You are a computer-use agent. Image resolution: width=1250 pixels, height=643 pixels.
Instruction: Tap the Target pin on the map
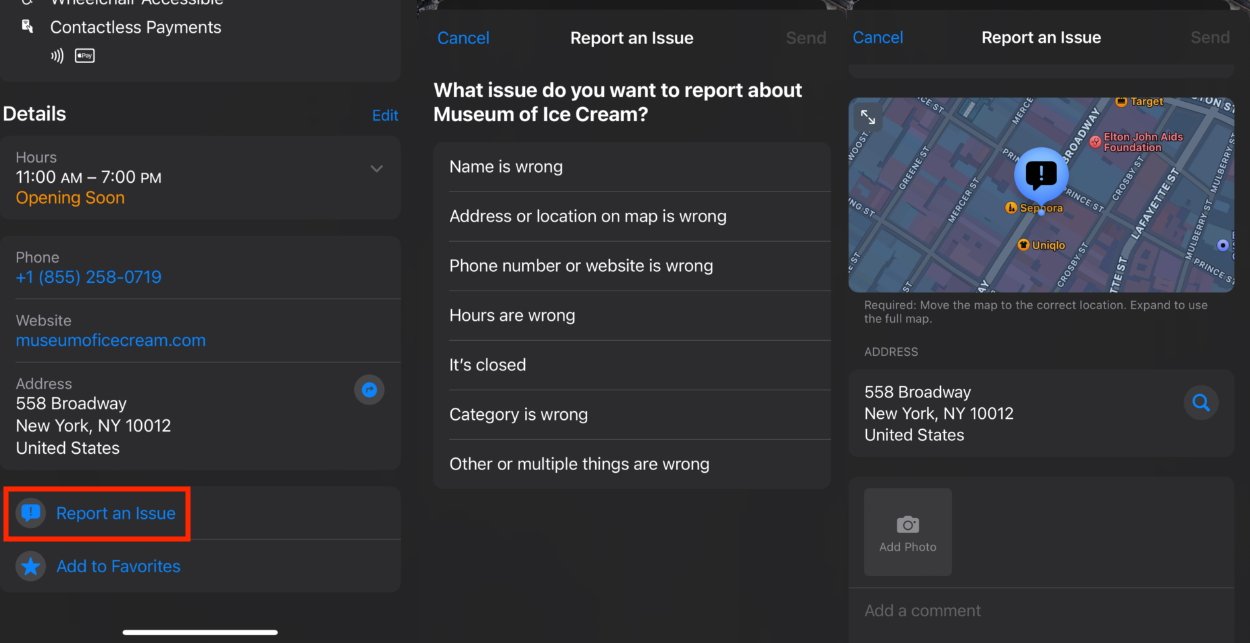tap(1122, 100)
